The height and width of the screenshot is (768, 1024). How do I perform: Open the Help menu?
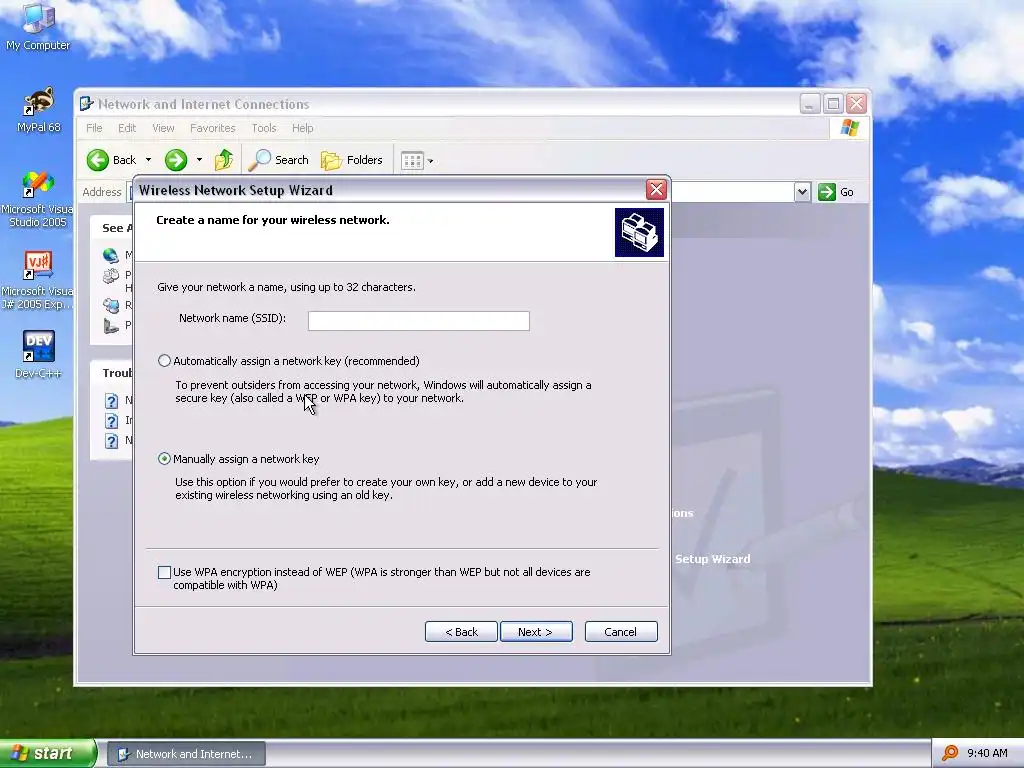point(302,128)
